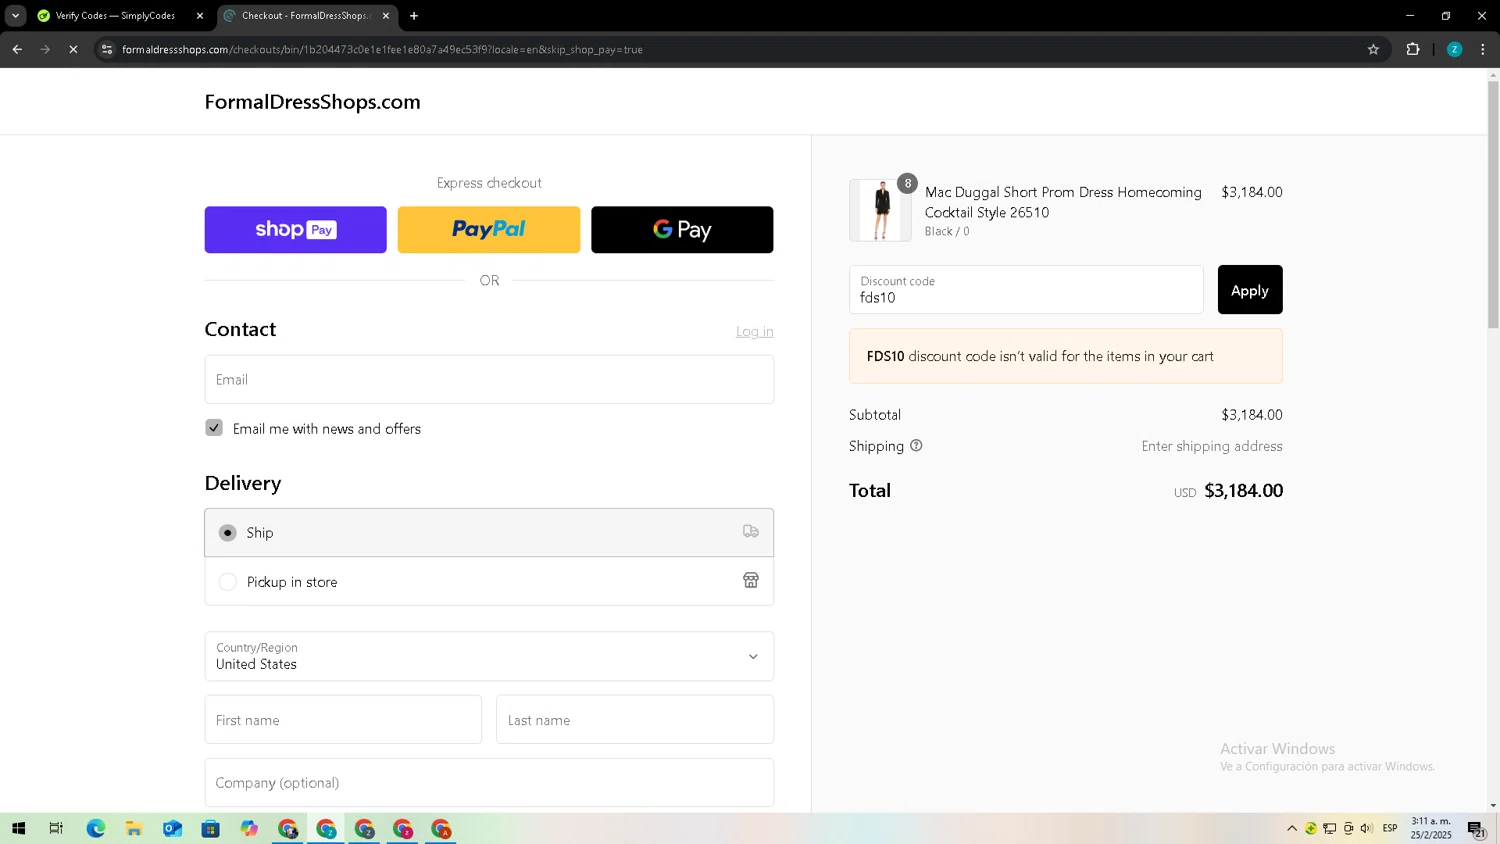Show hidden system tray icons

pos(1292,829)
